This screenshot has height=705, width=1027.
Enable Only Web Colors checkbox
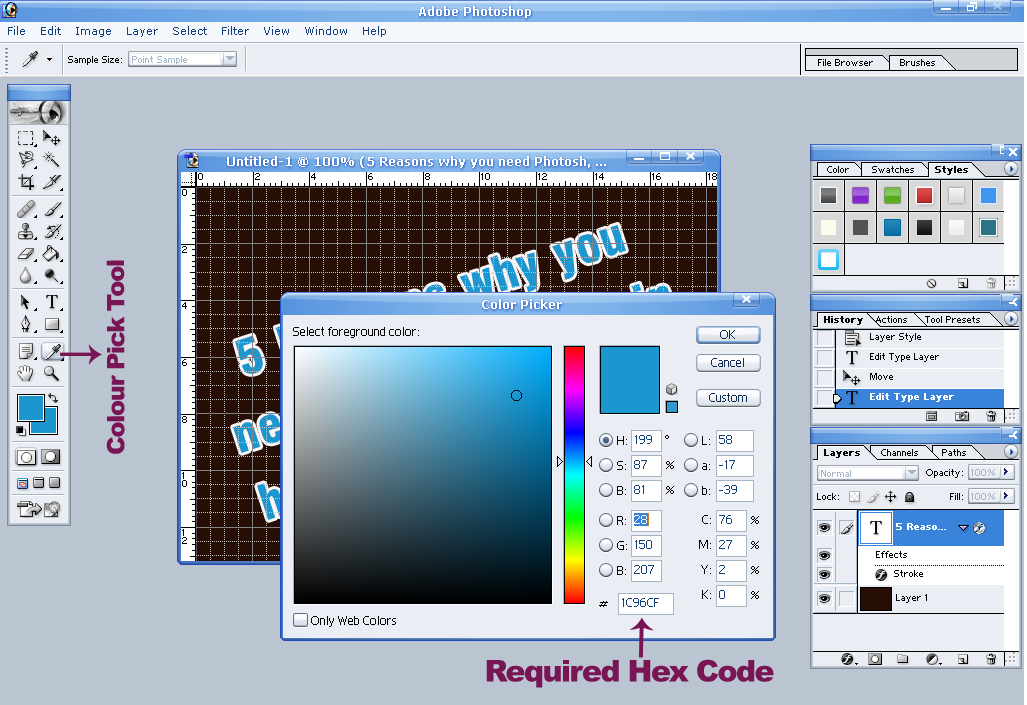301,620
